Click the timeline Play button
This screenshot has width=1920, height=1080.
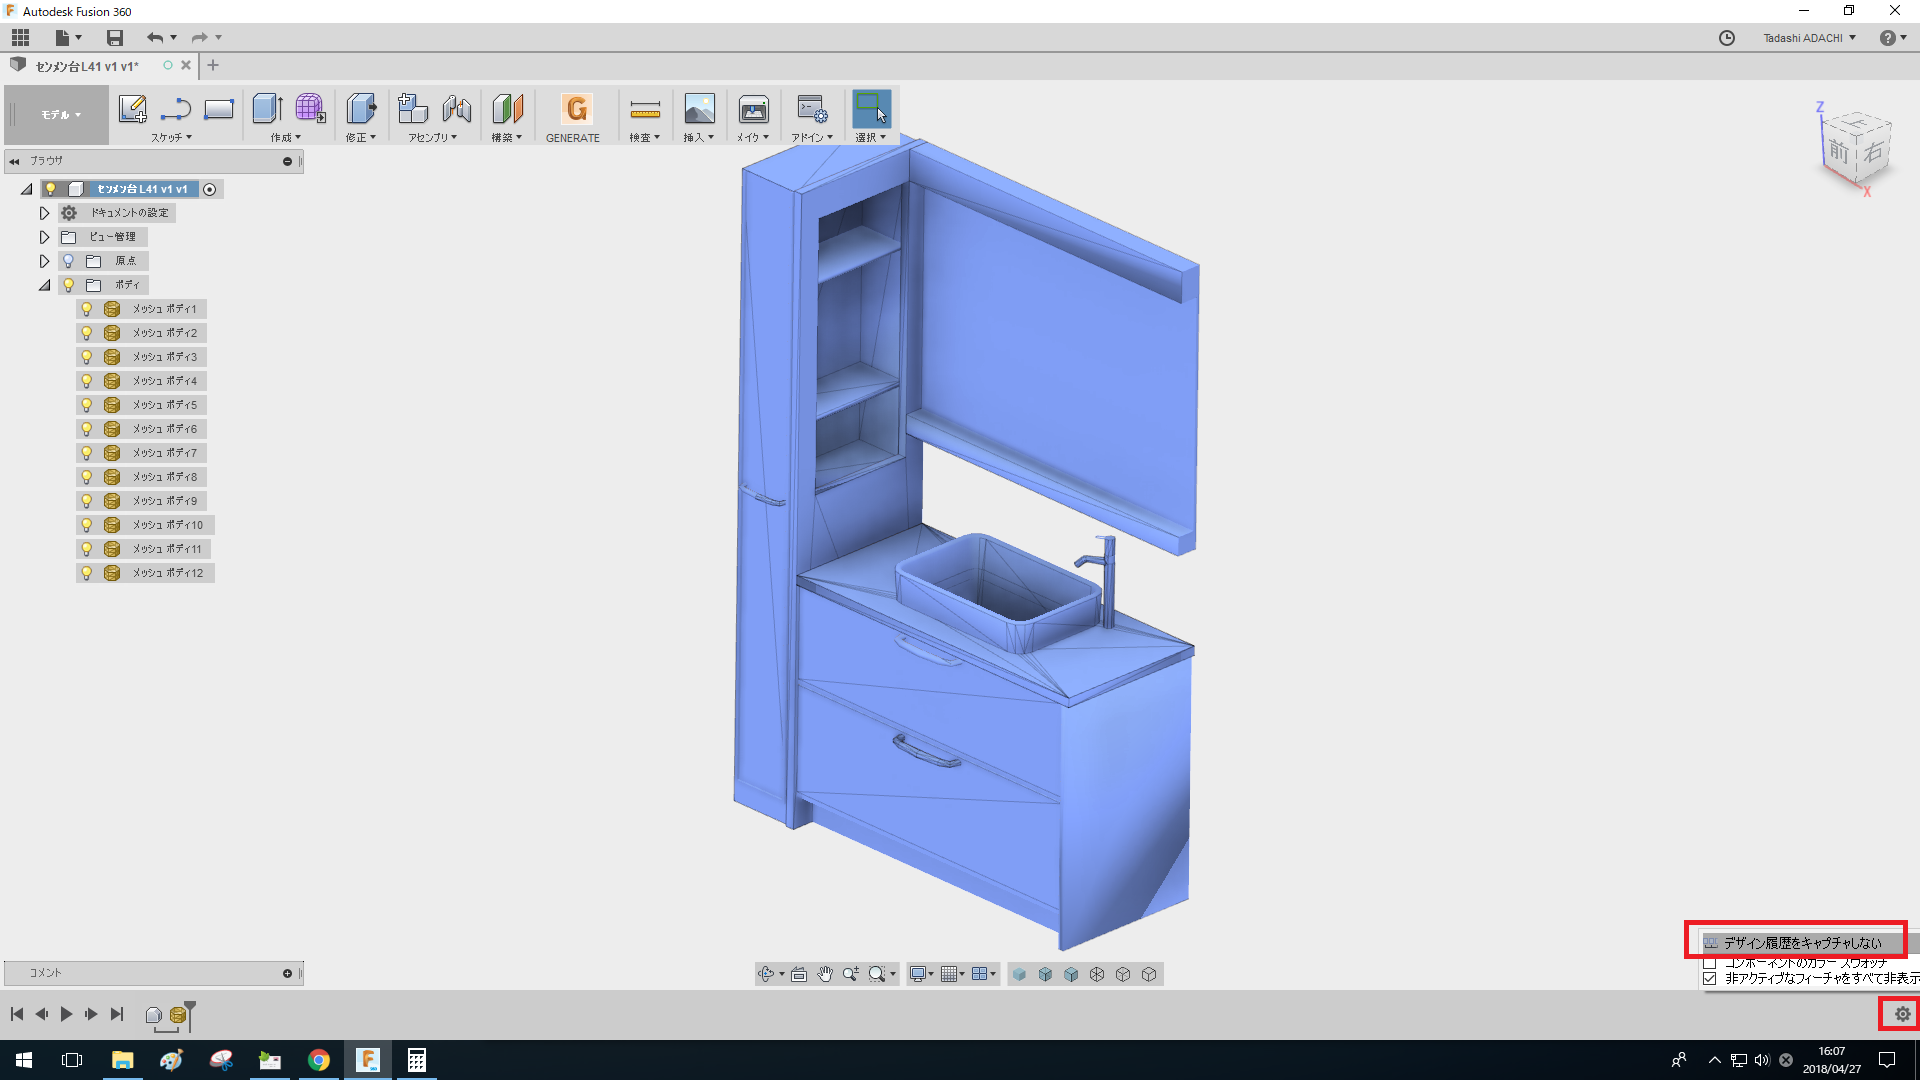[66, 1014]
